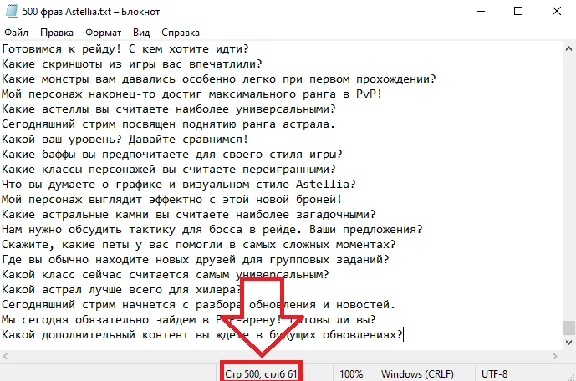Click the horizontal scrollbar right arrow

(x=555, y=356)
